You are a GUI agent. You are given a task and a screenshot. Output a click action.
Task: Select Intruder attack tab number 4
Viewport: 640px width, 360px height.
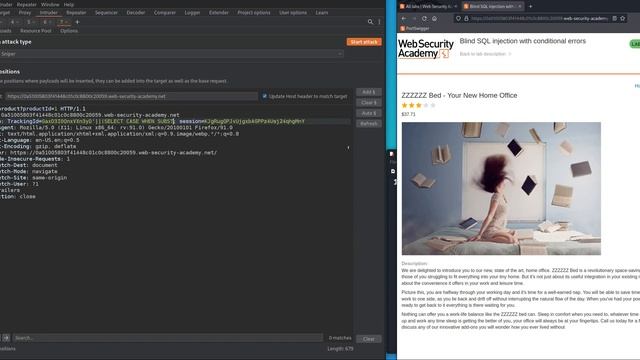pyautogui.click(x=14, y=22)
